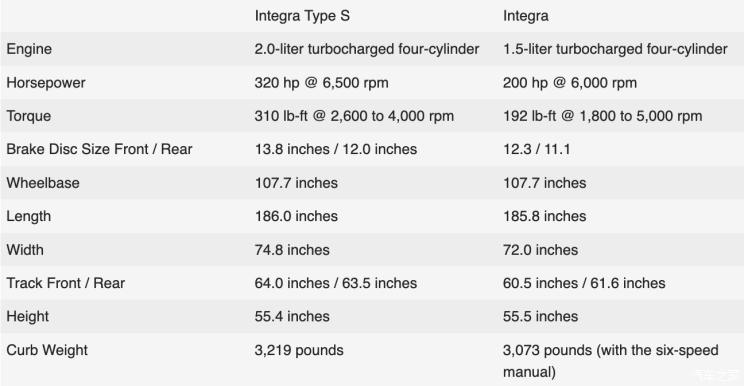The image size is (744, 386).
Task: Select the Horsepower row label
Action: tap(46, 83)
